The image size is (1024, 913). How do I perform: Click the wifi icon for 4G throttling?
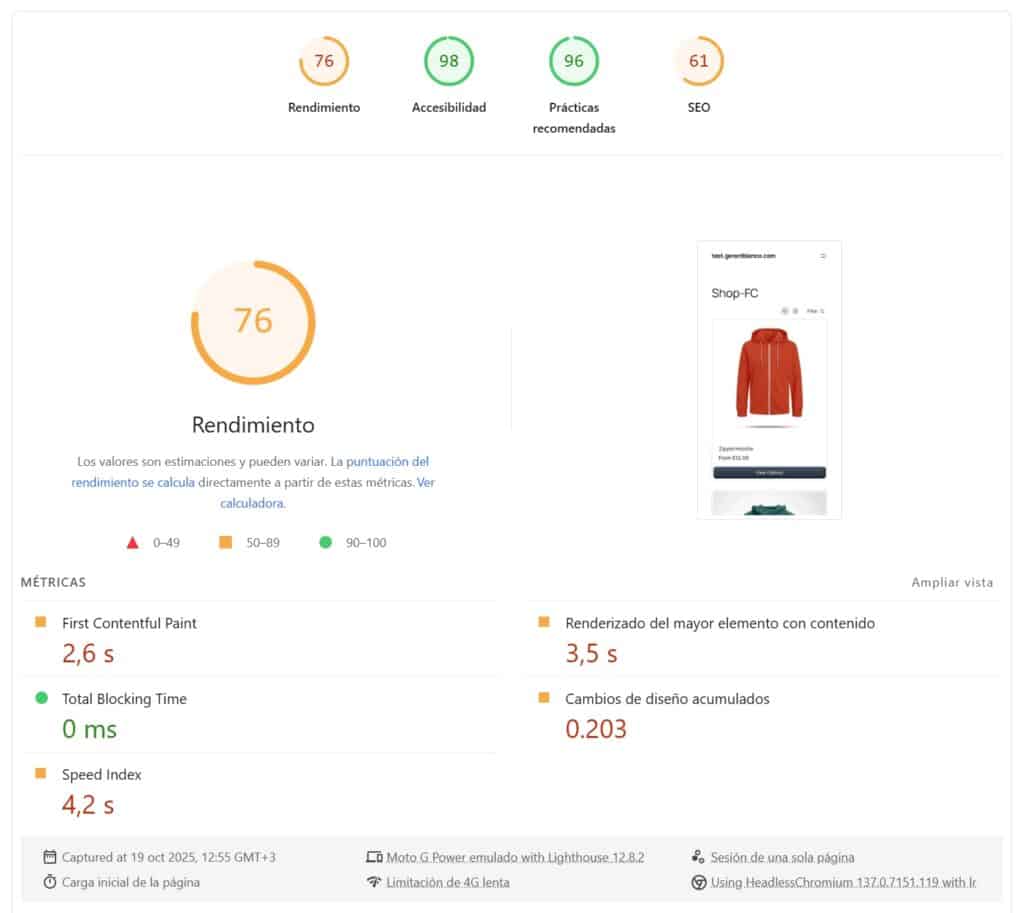tap(374, 882)
